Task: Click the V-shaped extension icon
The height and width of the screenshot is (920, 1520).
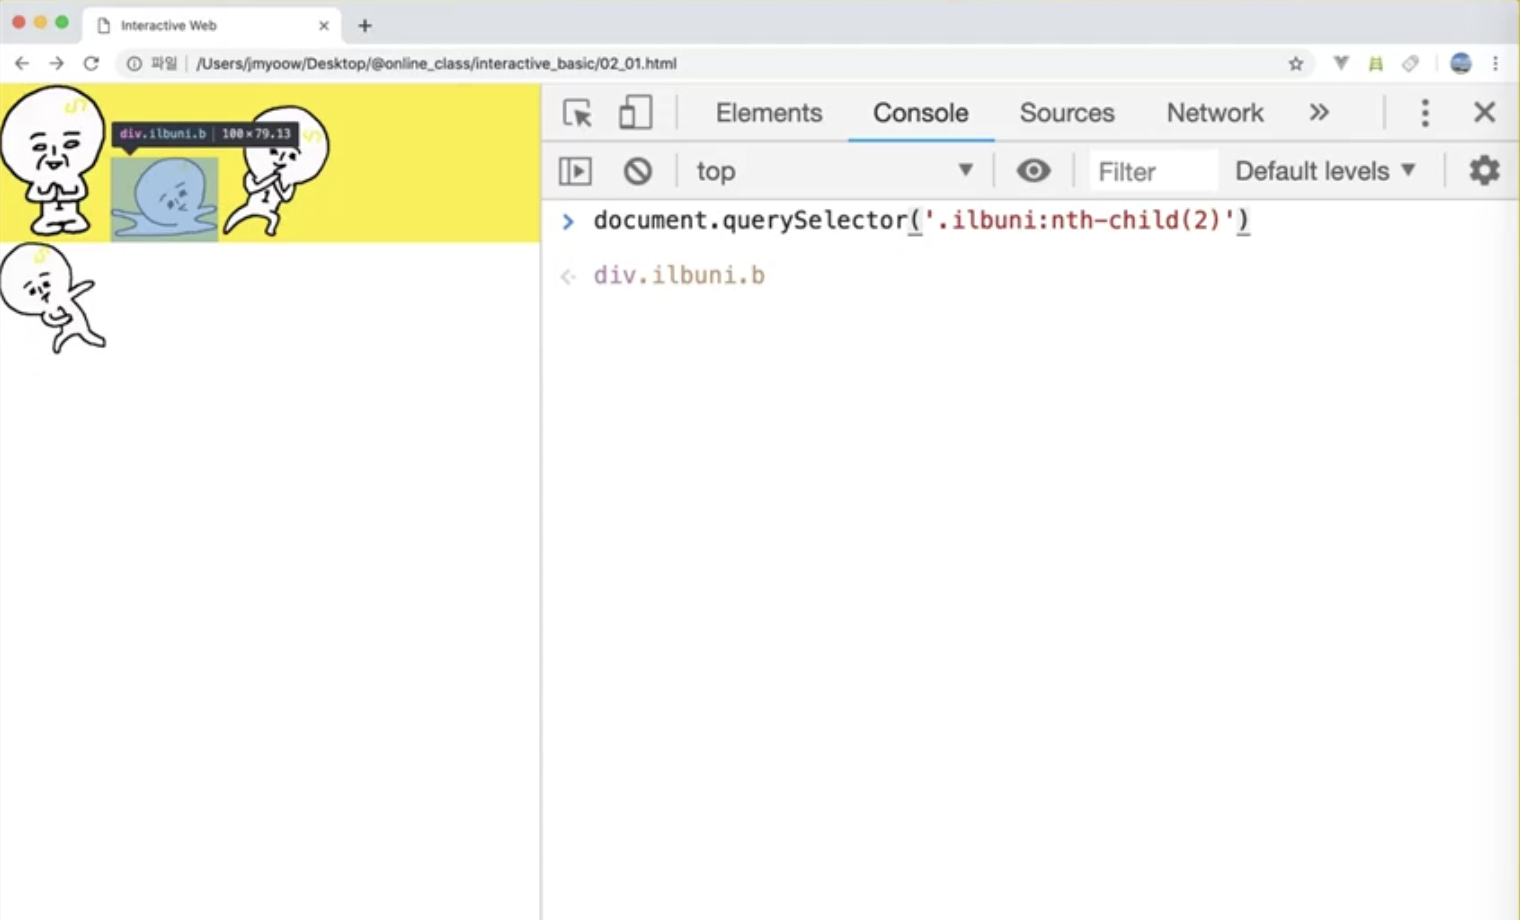Action: coord(1341,63)
